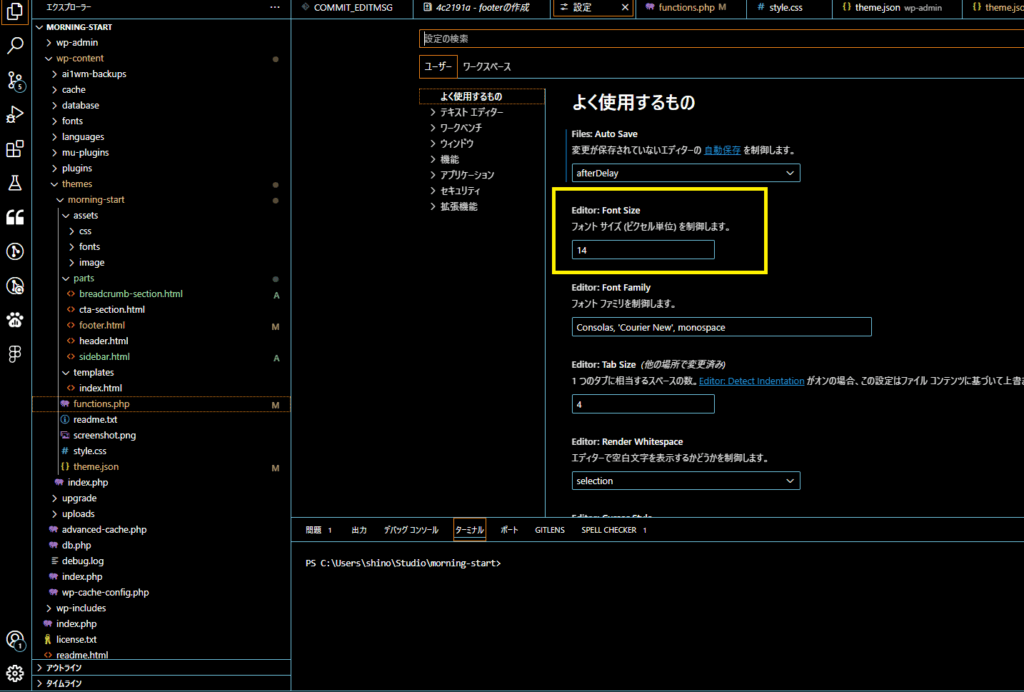Expand the wp-admin folder

(x=161, y=42)
